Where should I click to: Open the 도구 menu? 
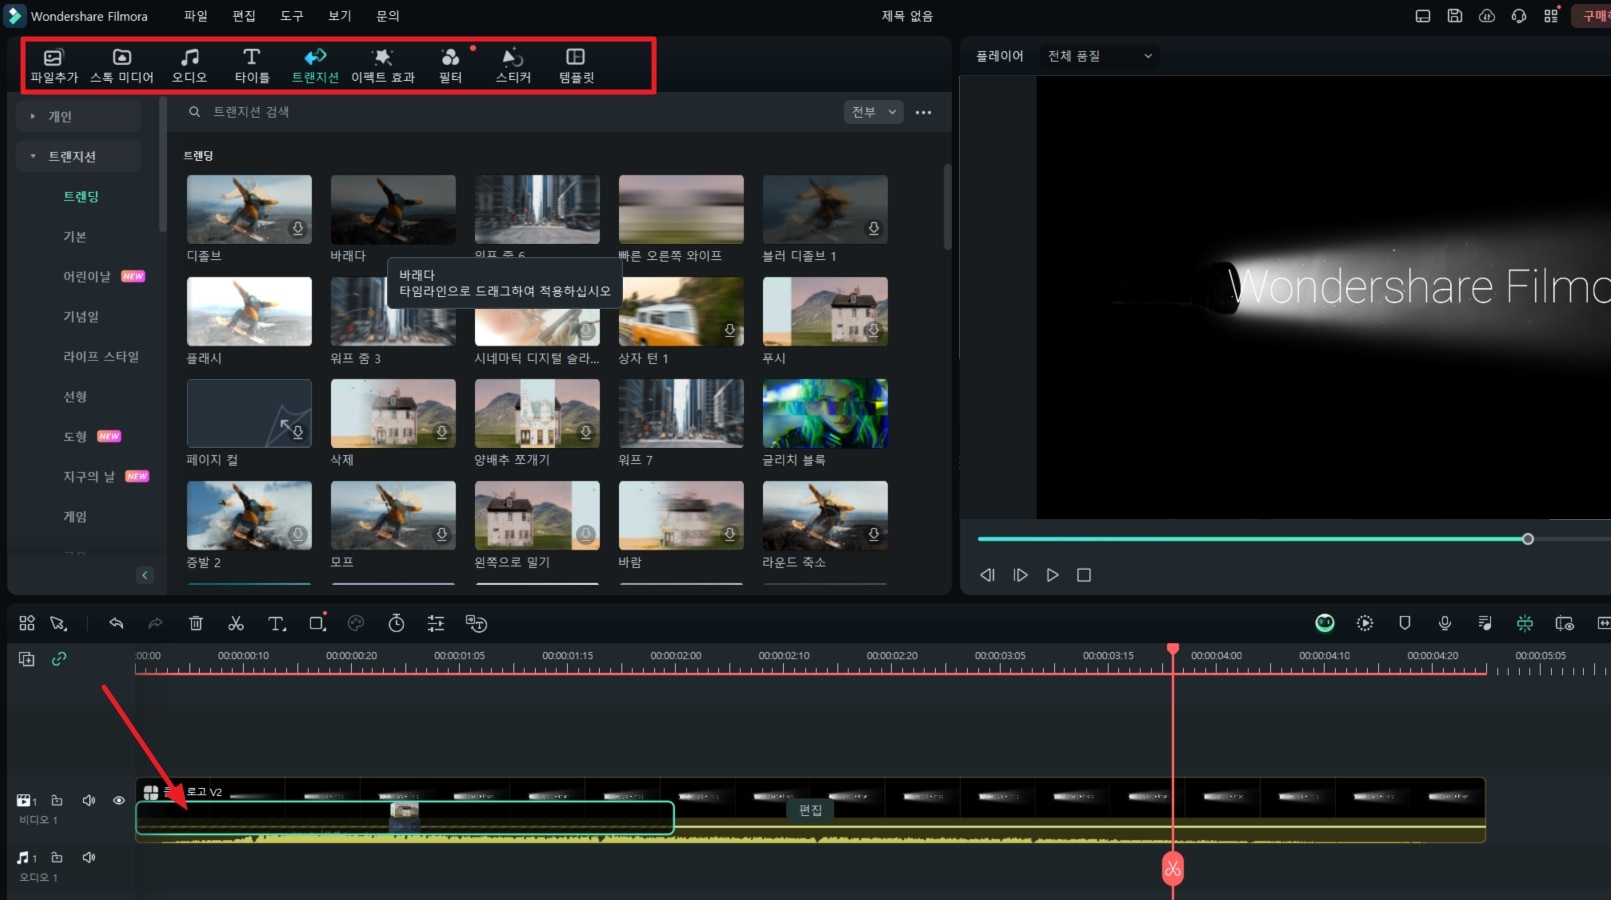(x=292, y=16)
